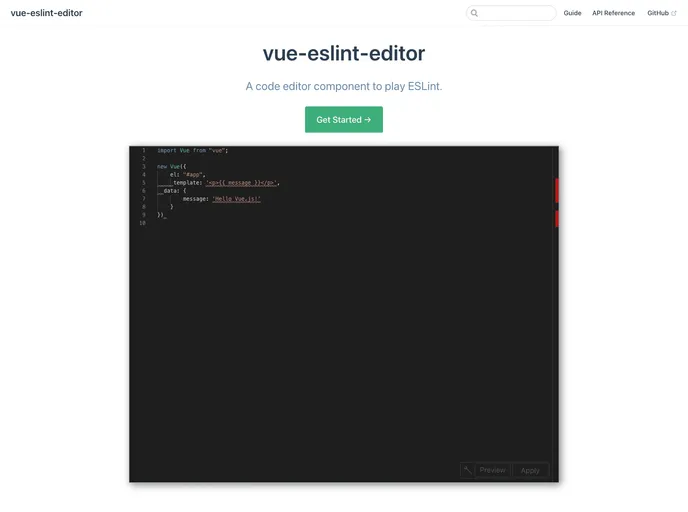Click the closing '})' on line 9

point(161,215)
